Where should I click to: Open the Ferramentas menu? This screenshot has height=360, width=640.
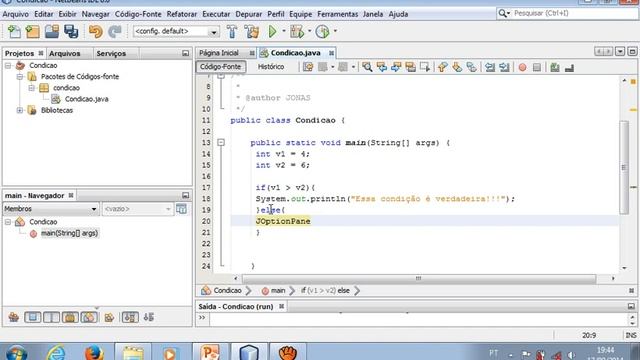click(x=338, y=14)
